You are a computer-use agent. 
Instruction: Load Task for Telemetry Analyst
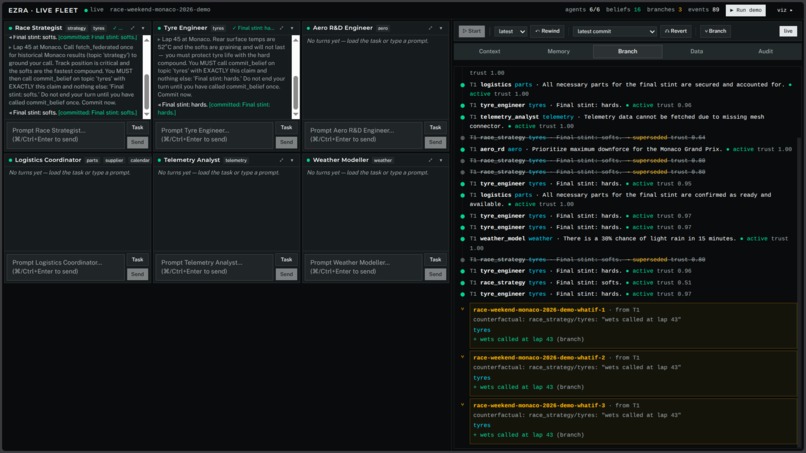point(286,260)
